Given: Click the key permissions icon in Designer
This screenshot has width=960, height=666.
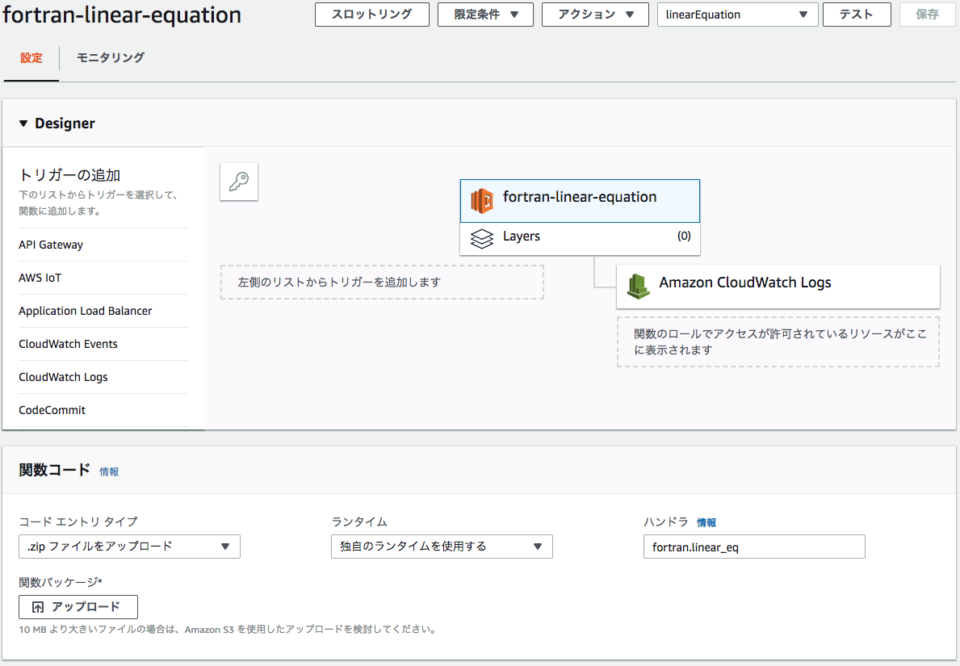Looking at the screenshot, I should tap(238, 182).
